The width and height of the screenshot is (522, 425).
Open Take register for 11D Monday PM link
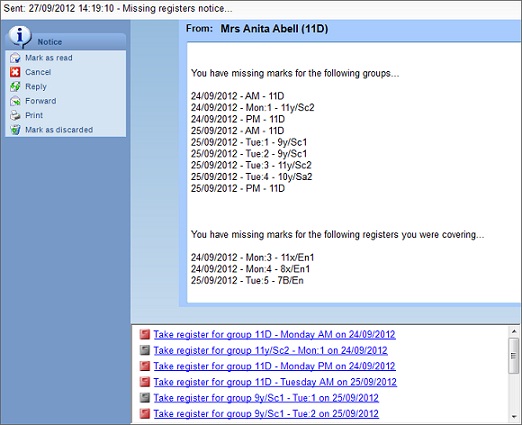point(274,366)
